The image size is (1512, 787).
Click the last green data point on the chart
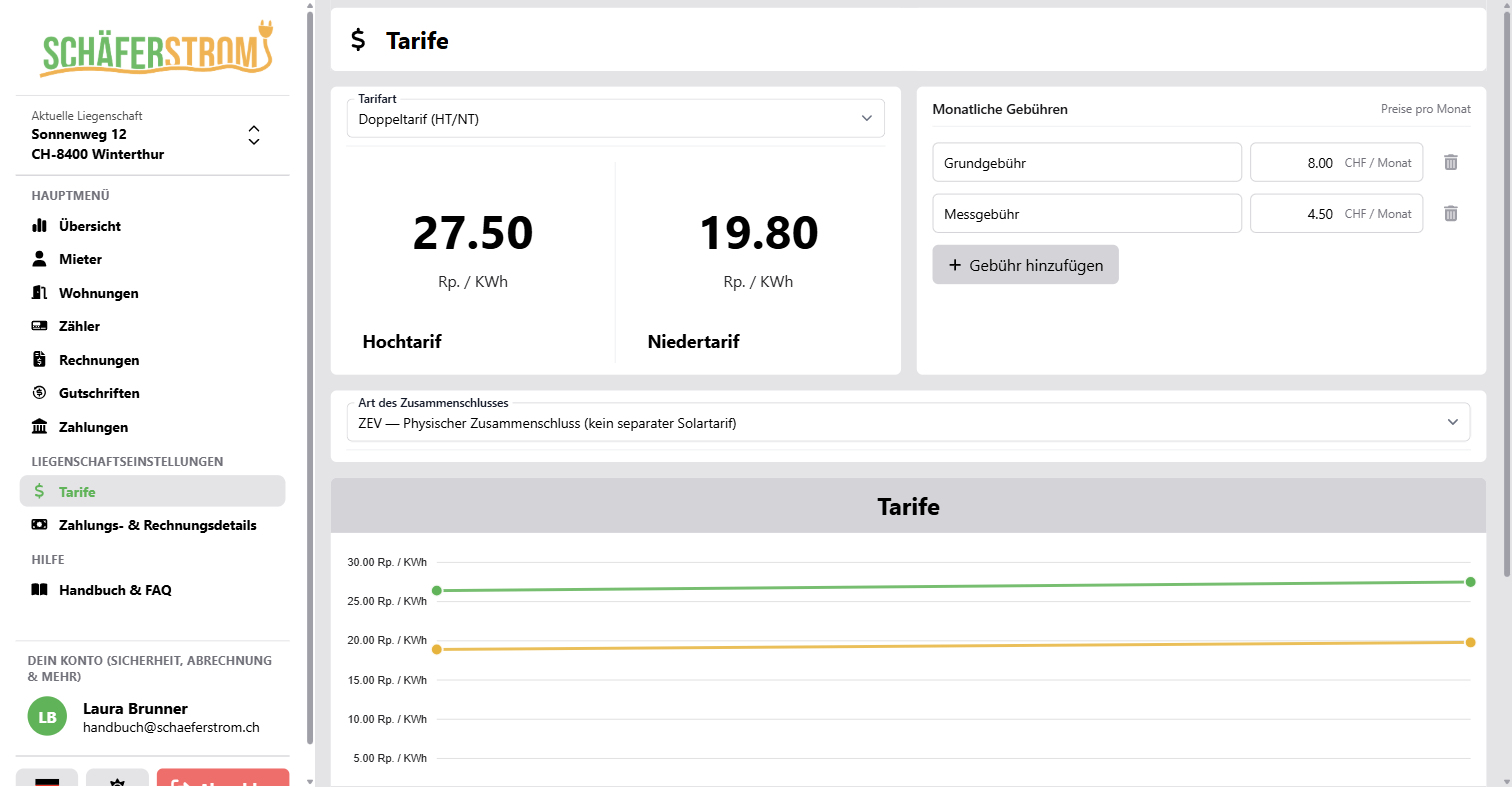(1470, 582)
